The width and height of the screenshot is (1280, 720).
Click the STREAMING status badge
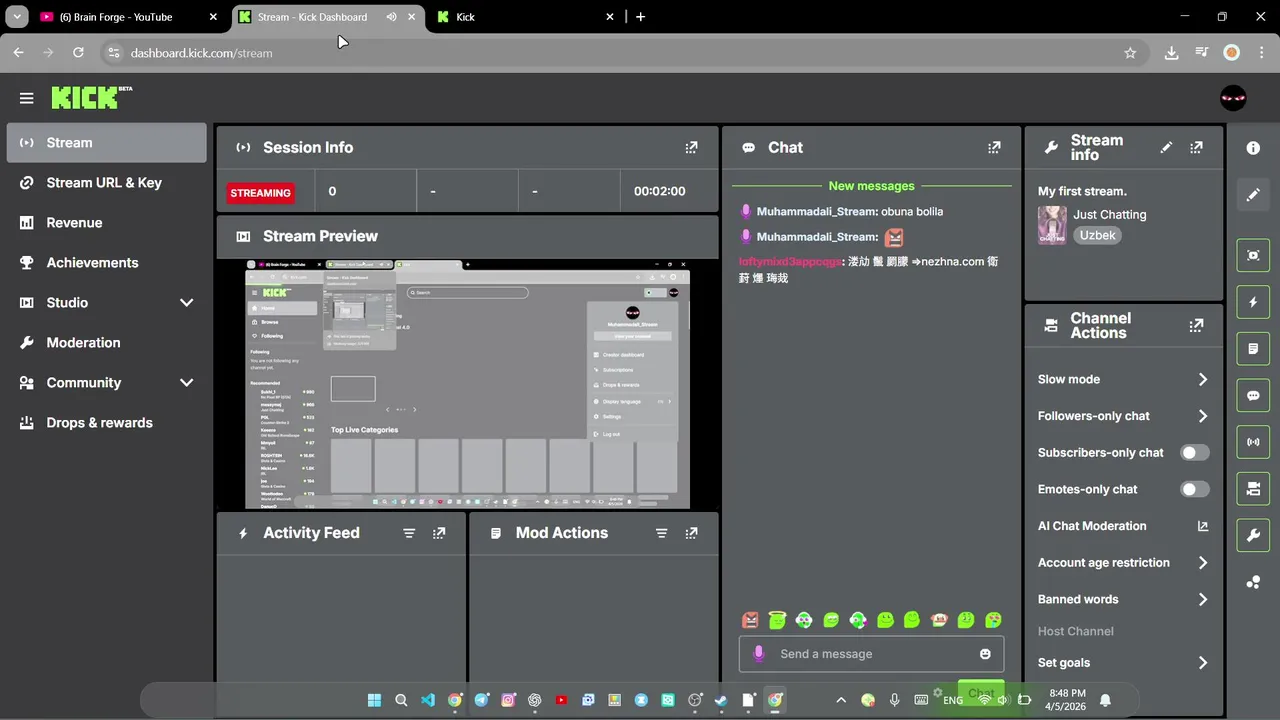(x=260, y=193)
